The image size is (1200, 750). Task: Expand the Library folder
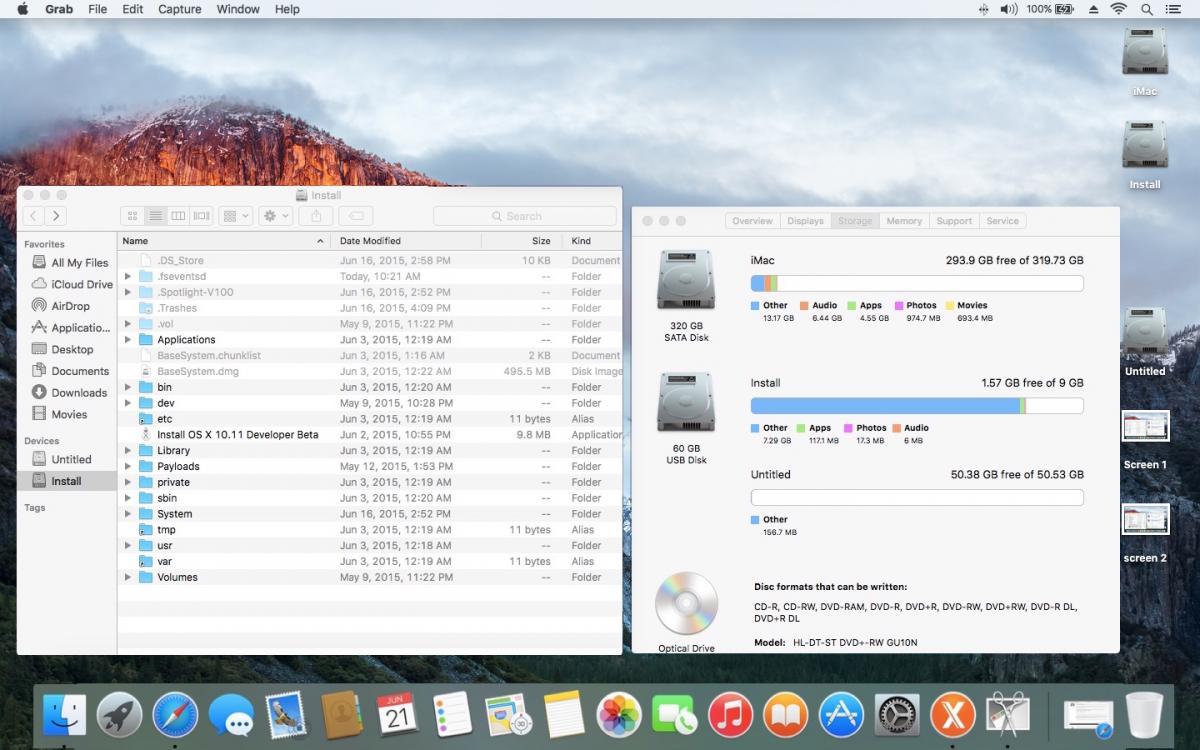point(128,451)
